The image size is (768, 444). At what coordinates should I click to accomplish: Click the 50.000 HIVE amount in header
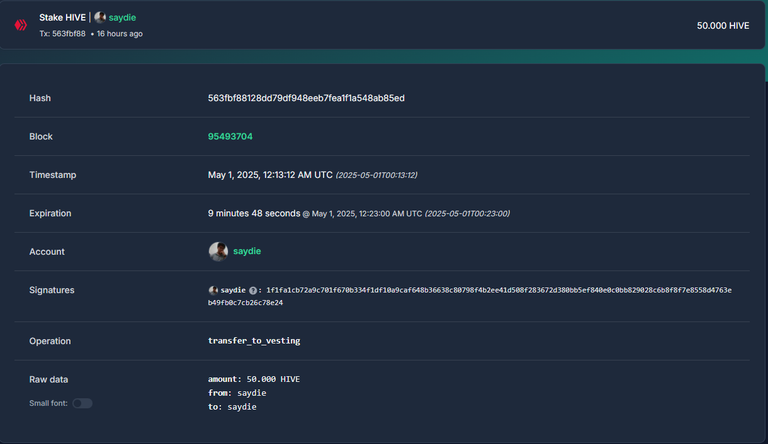[723, 25]
